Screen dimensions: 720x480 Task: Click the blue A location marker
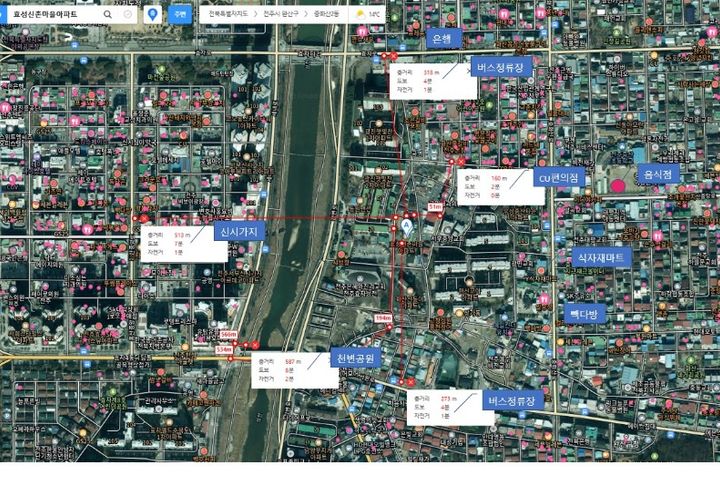tap(406, 226)
